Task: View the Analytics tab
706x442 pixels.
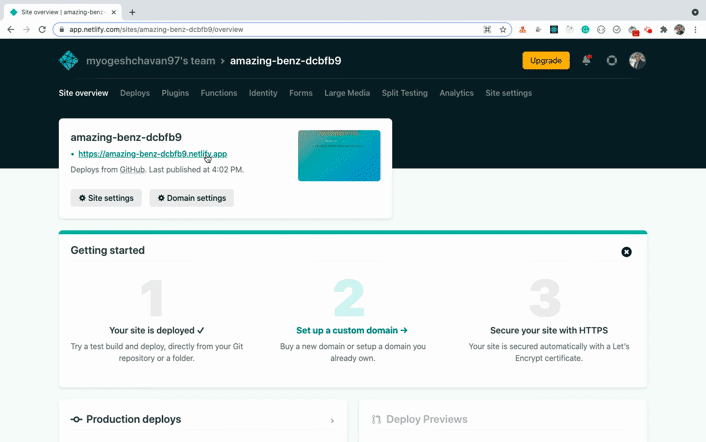Action: pyautogui.click(x=457, y=93)
